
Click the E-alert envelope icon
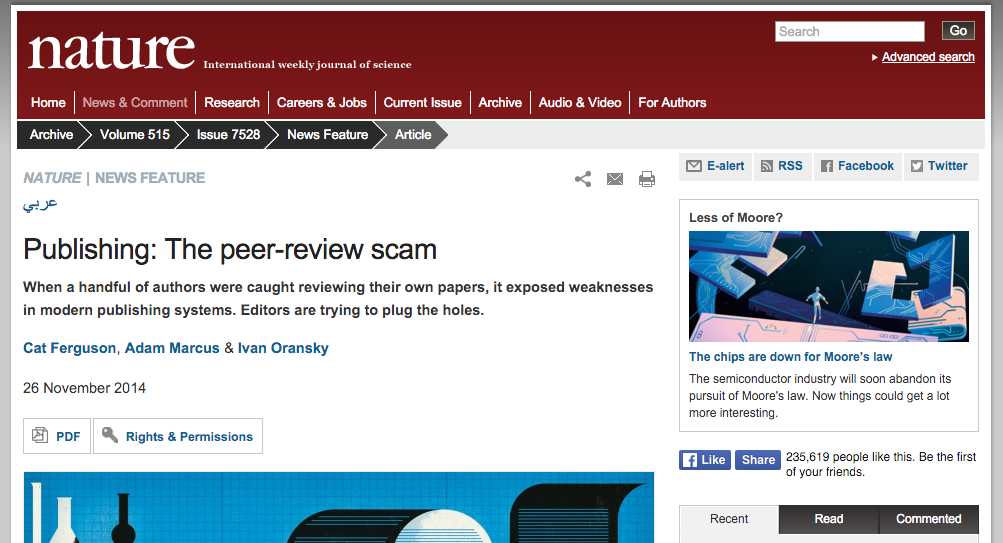[x=693, y=166]
